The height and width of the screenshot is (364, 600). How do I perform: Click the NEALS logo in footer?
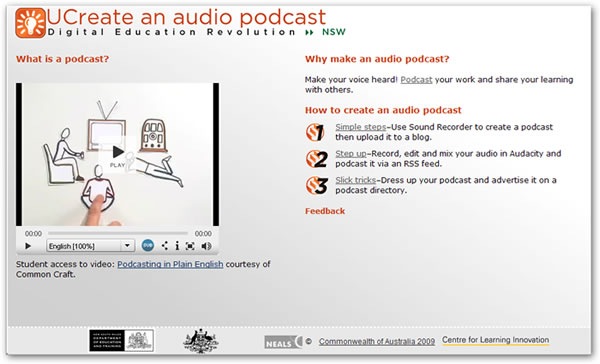pos(283,341)
